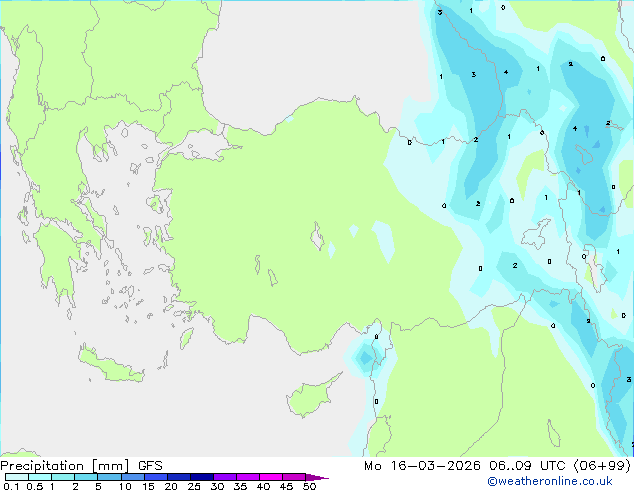Click the '15' legend scale label
The width and height of the screenshot is (634, 490).
[x=148, y=486]
